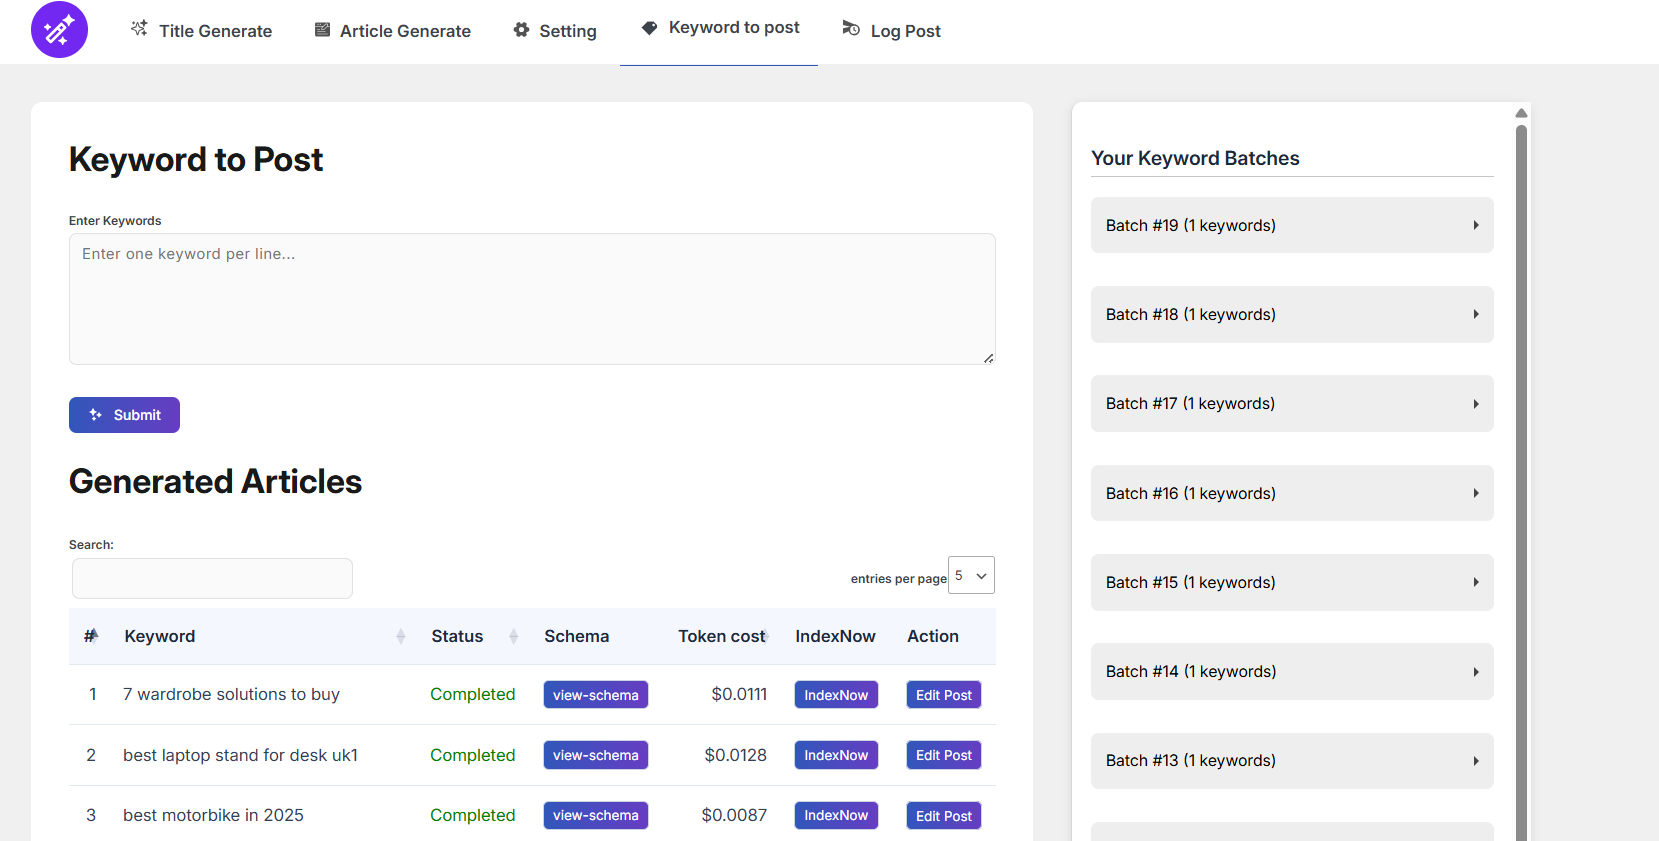Viewport: 1659px width, 841px height.
Task: Expand Batch #19 keyword list
Action: click(x=1291, y=225)
